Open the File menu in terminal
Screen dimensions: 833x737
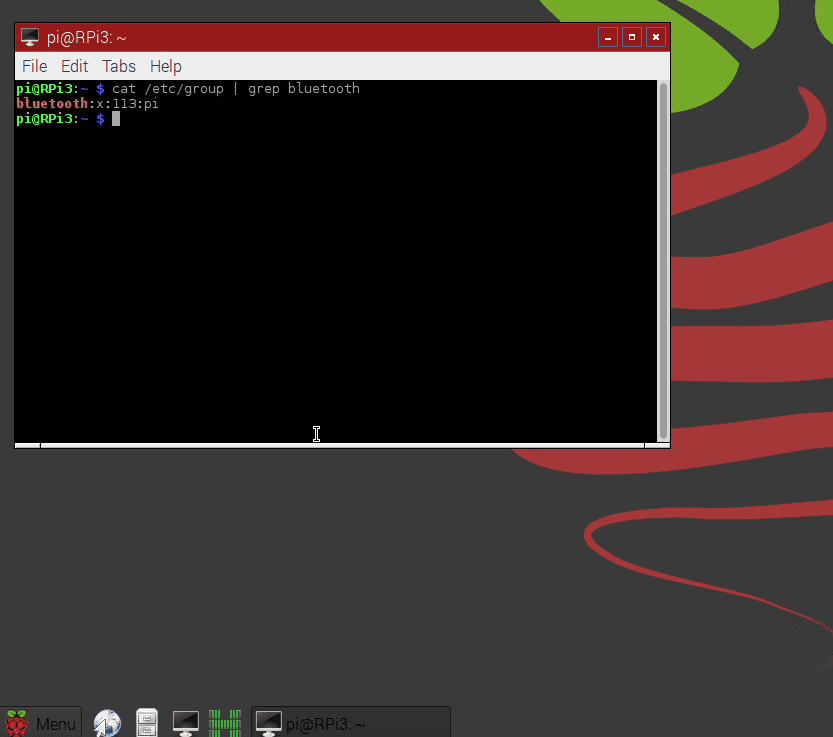click(x=35, y=66)
